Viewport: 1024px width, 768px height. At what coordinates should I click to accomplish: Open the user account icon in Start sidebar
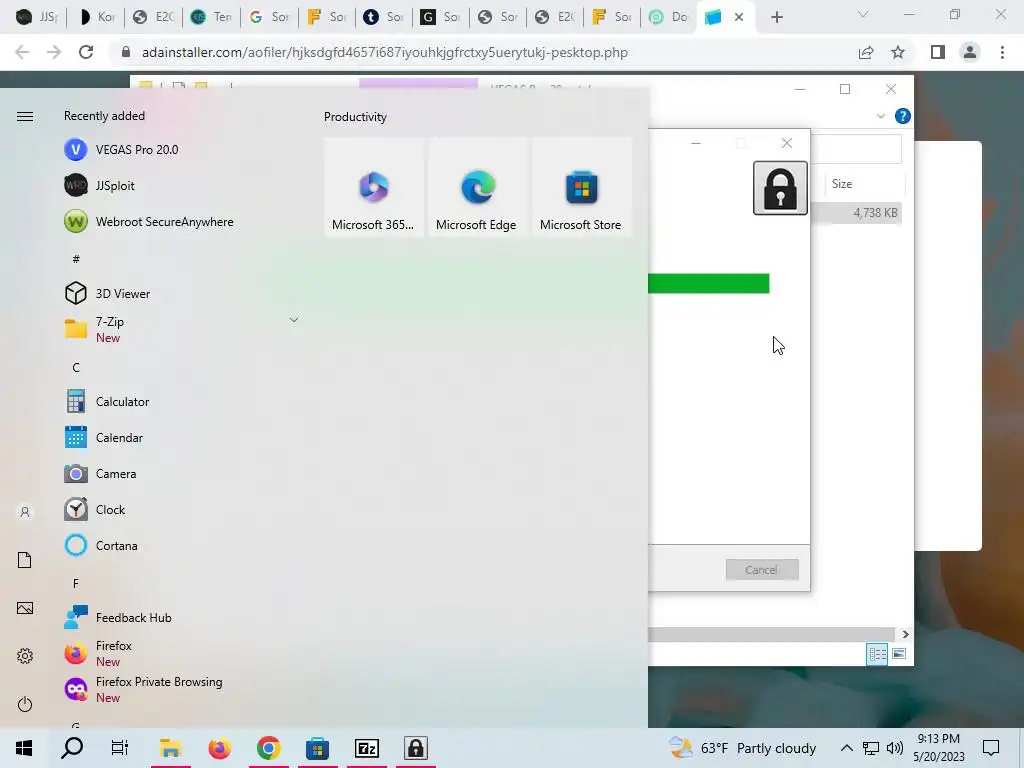click(25, 512)
